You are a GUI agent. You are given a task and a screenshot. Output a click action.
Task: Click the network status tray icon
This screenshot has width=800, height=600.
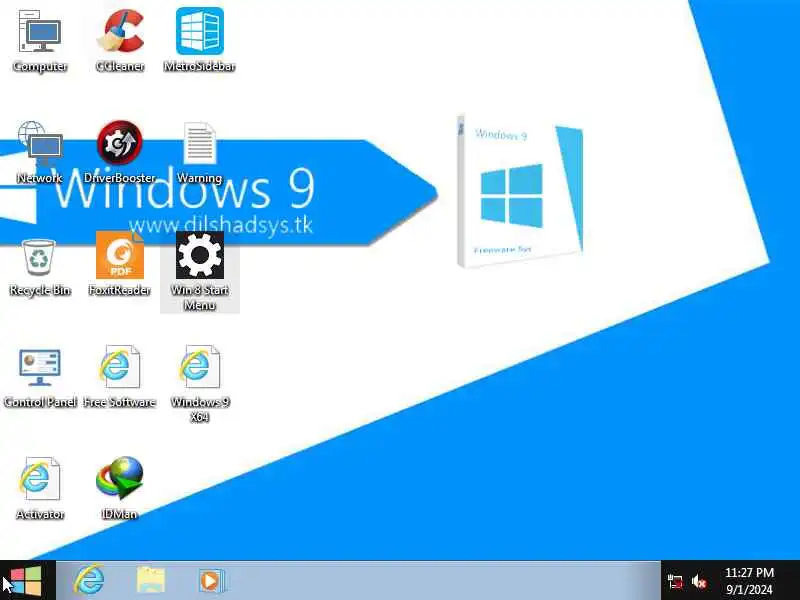click(x=675, y=581)
